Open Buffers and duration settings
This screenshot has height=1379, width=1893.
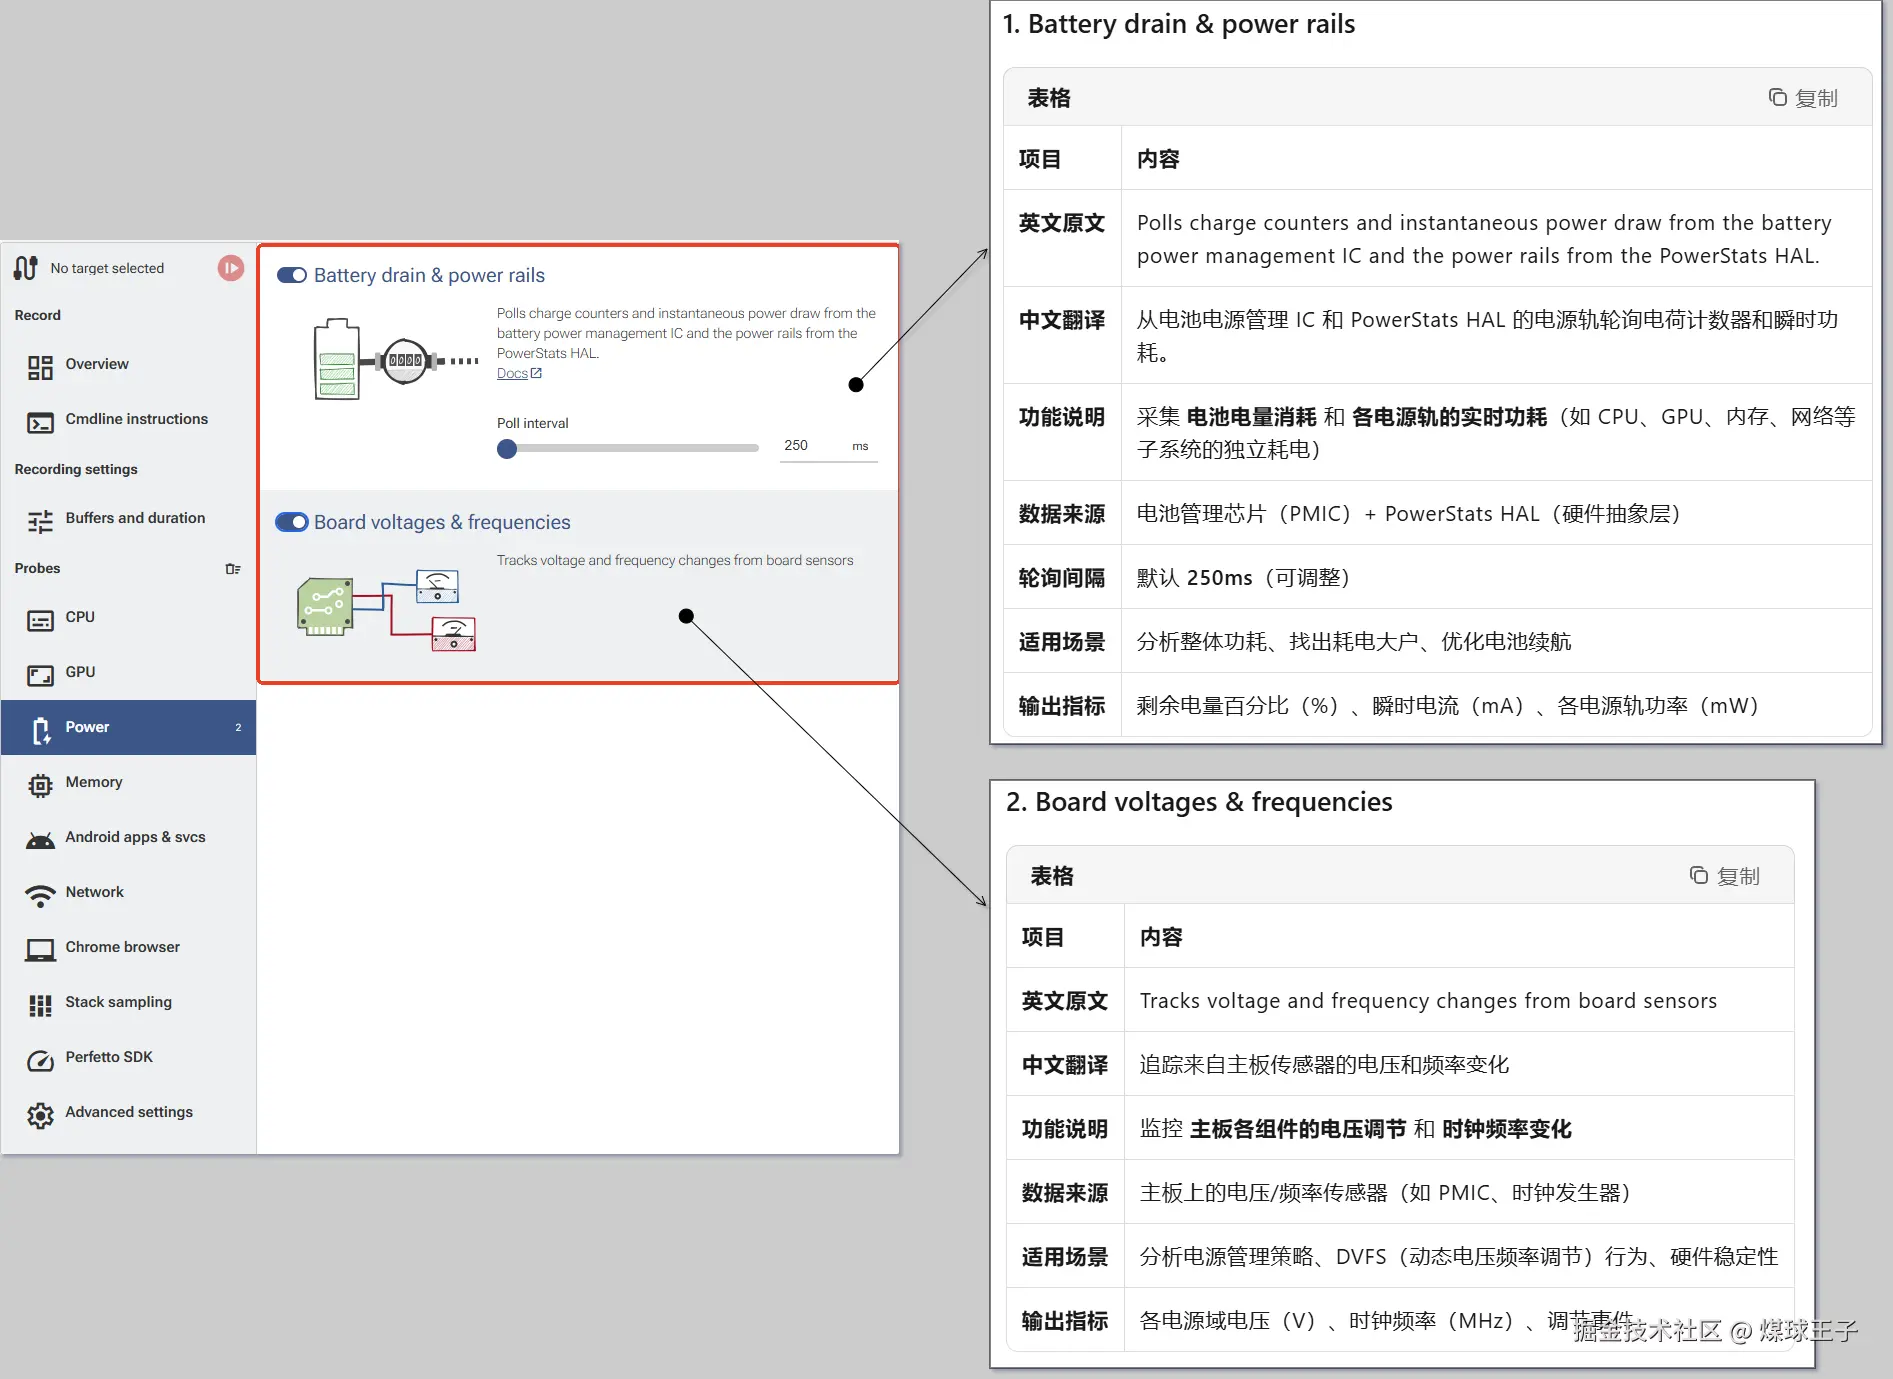point(135,518)
